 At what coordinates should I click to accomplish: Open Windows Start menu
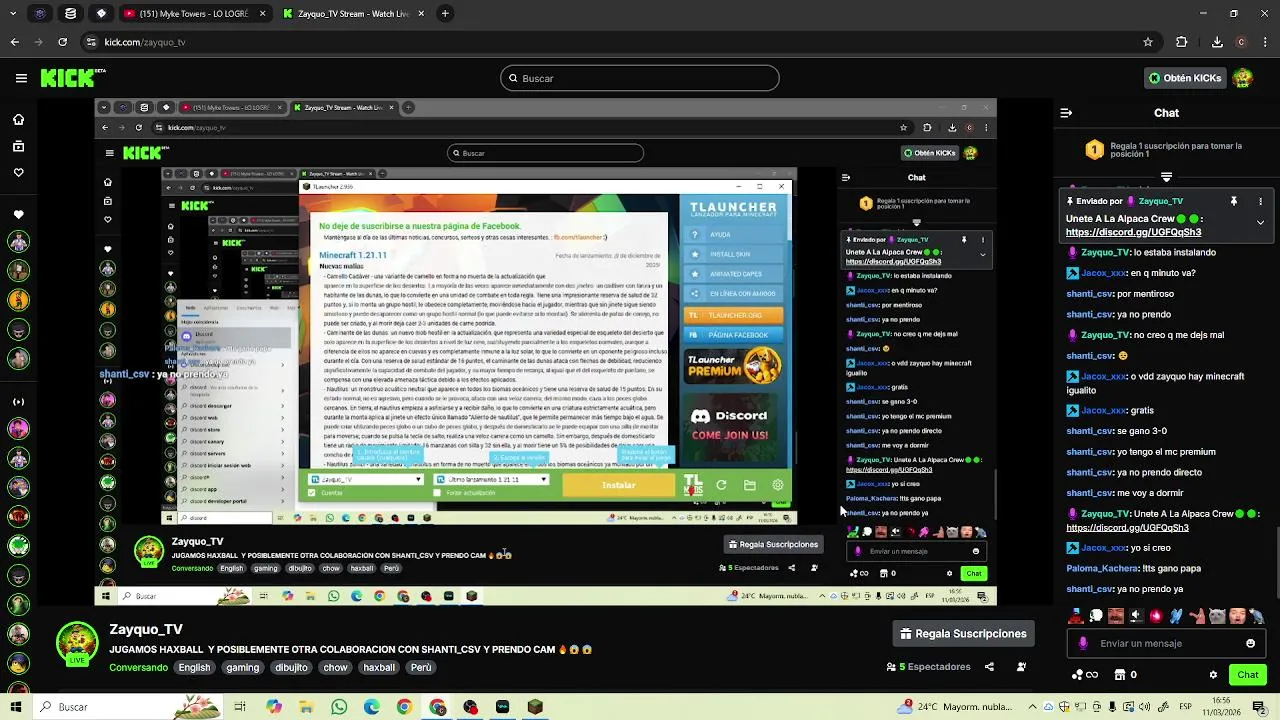(15, 707)
